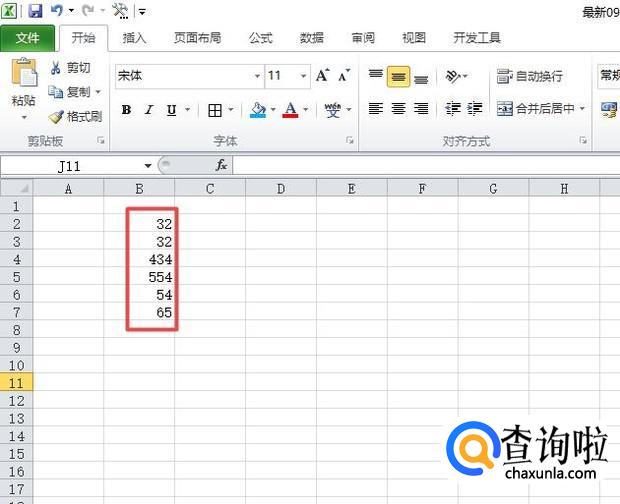Open the 对齐方式 dialog launcher
This screenshot has height=504, width=620.
pos(583,140)
